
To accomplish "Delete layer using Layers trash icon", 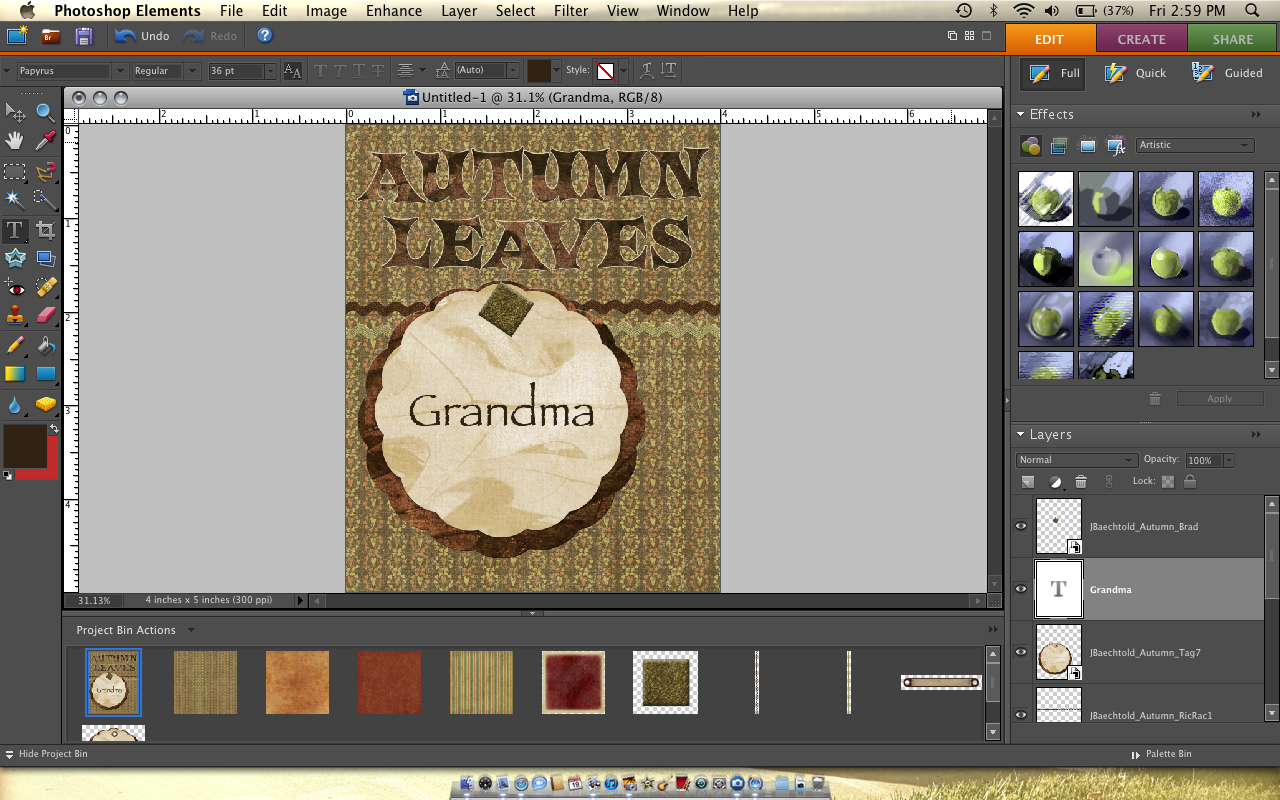I will tap(1080, 482).
